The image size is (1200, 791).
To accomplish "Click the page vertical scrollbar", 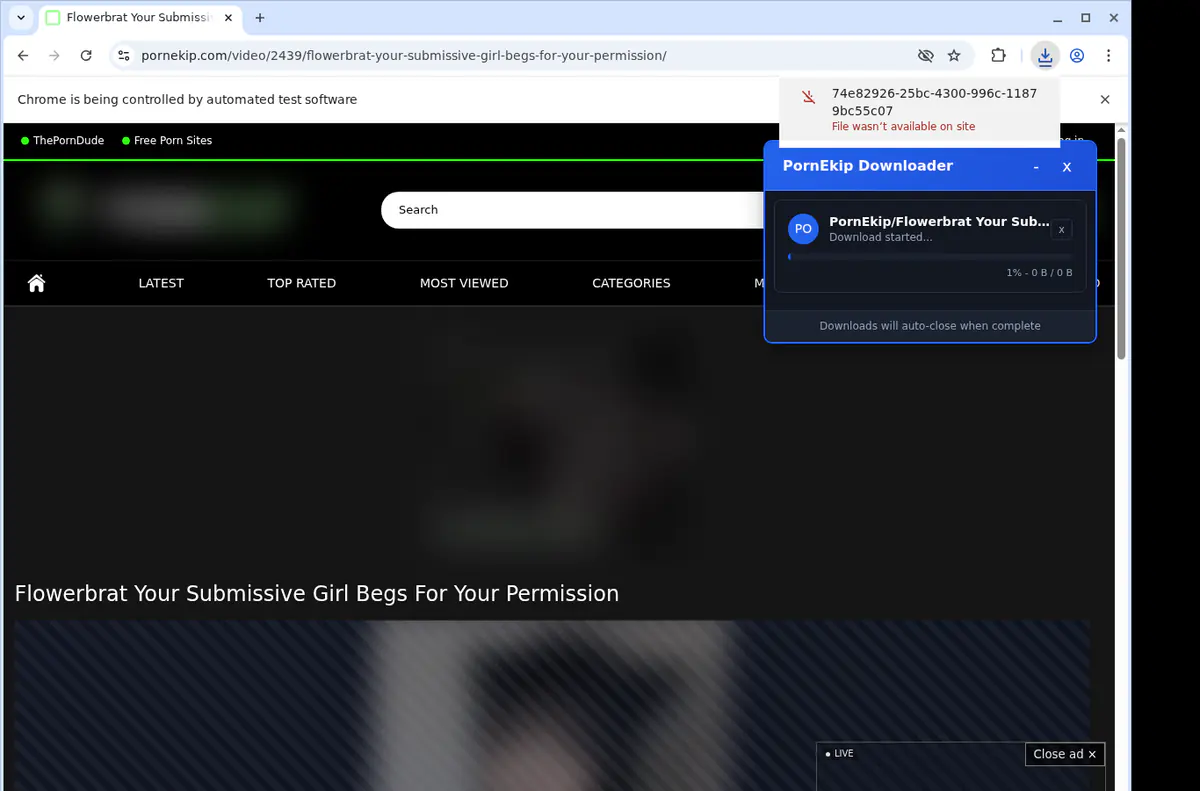I will 1122,250.
